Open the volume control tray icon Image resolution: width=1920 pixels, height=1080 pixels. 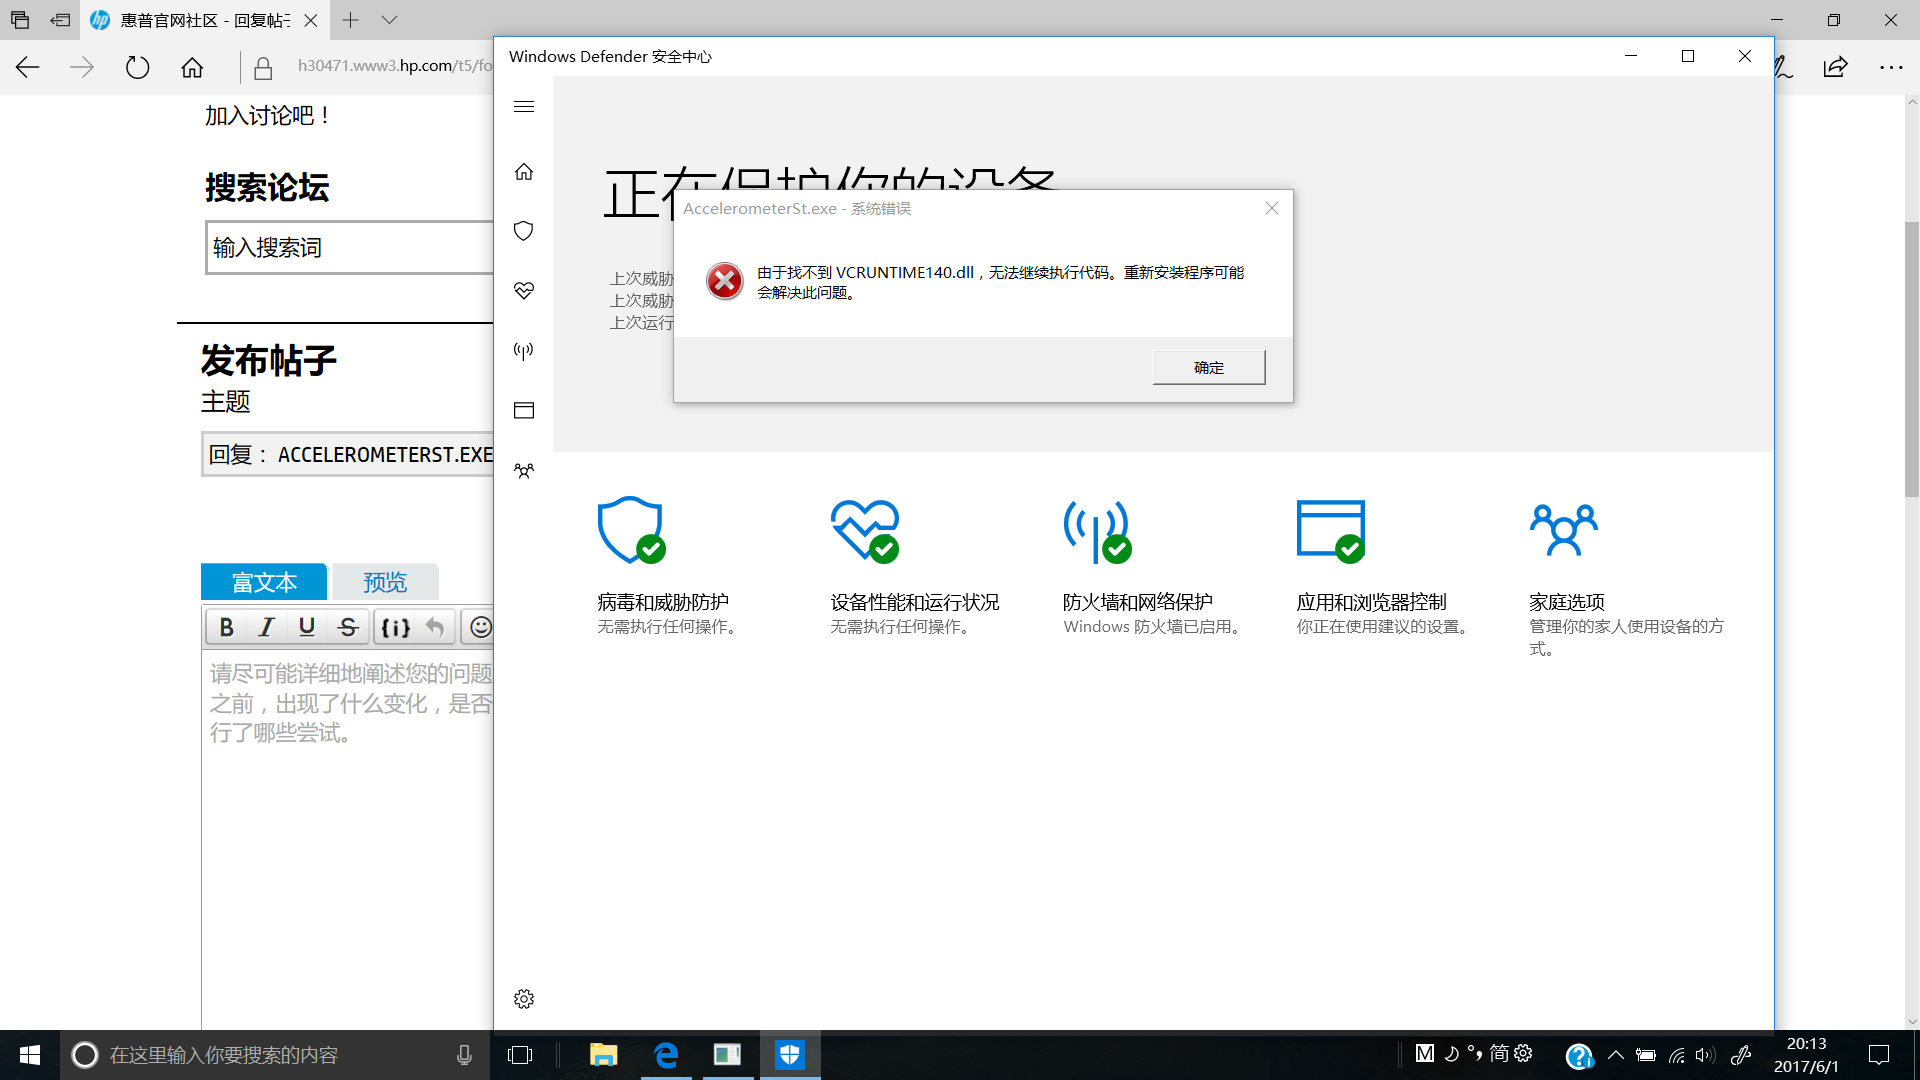click(x=1705, y=1055)
